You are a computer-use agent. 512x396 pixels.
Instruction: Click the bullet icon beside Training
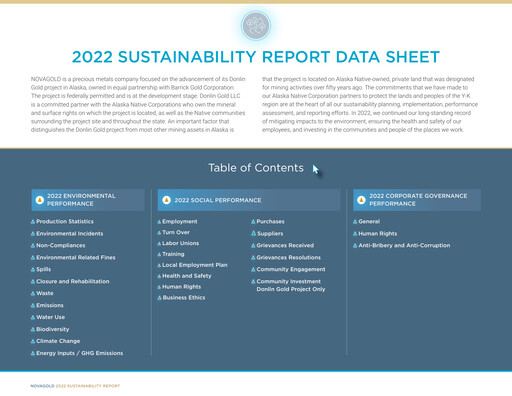159,254
